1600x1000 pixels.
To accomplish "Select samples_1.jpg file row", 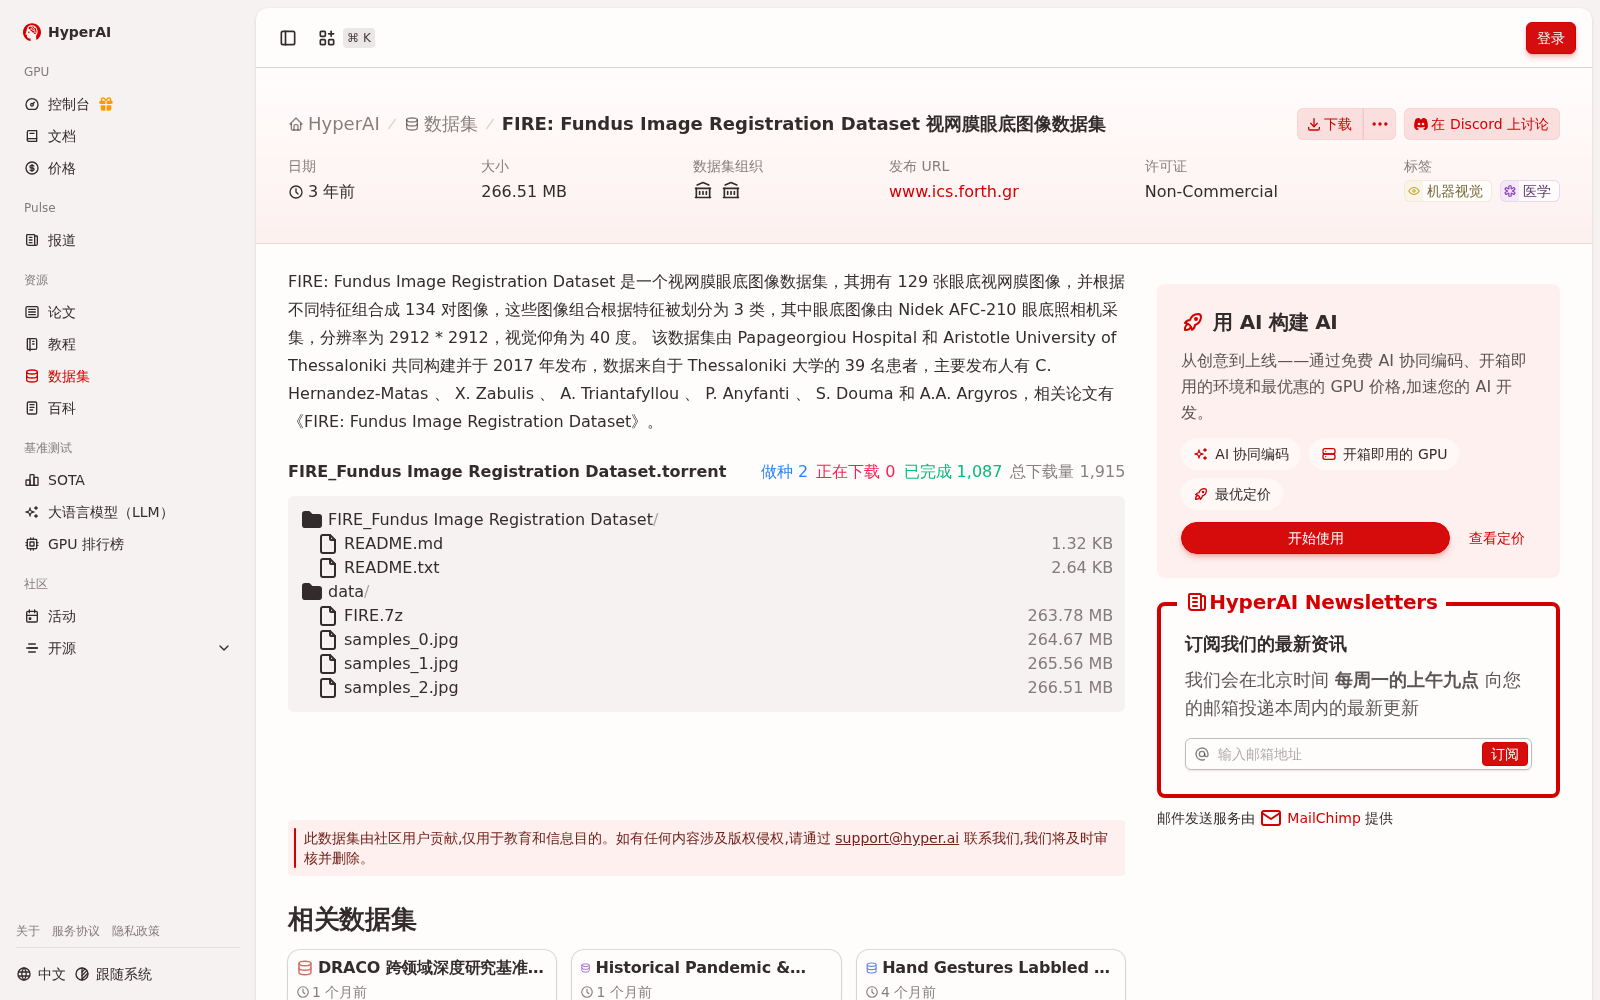I will [706, 663].
